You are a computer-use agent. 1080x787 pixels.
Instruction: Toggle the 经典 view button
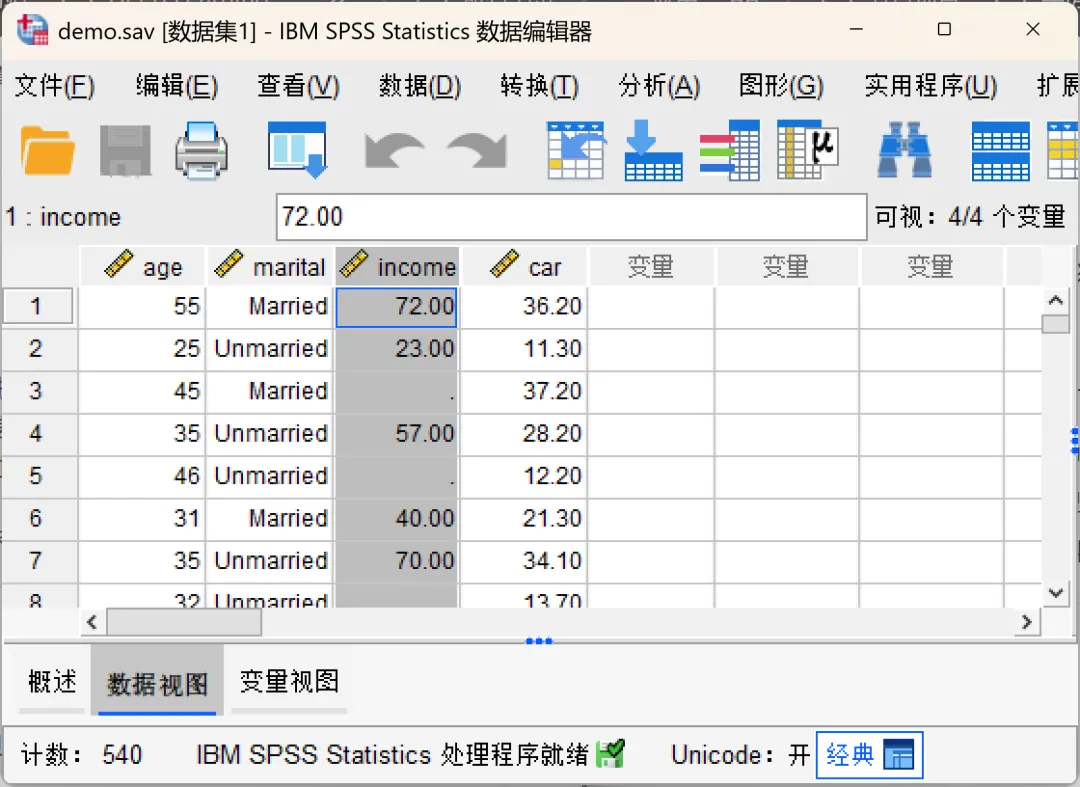[x=869, y=755]
